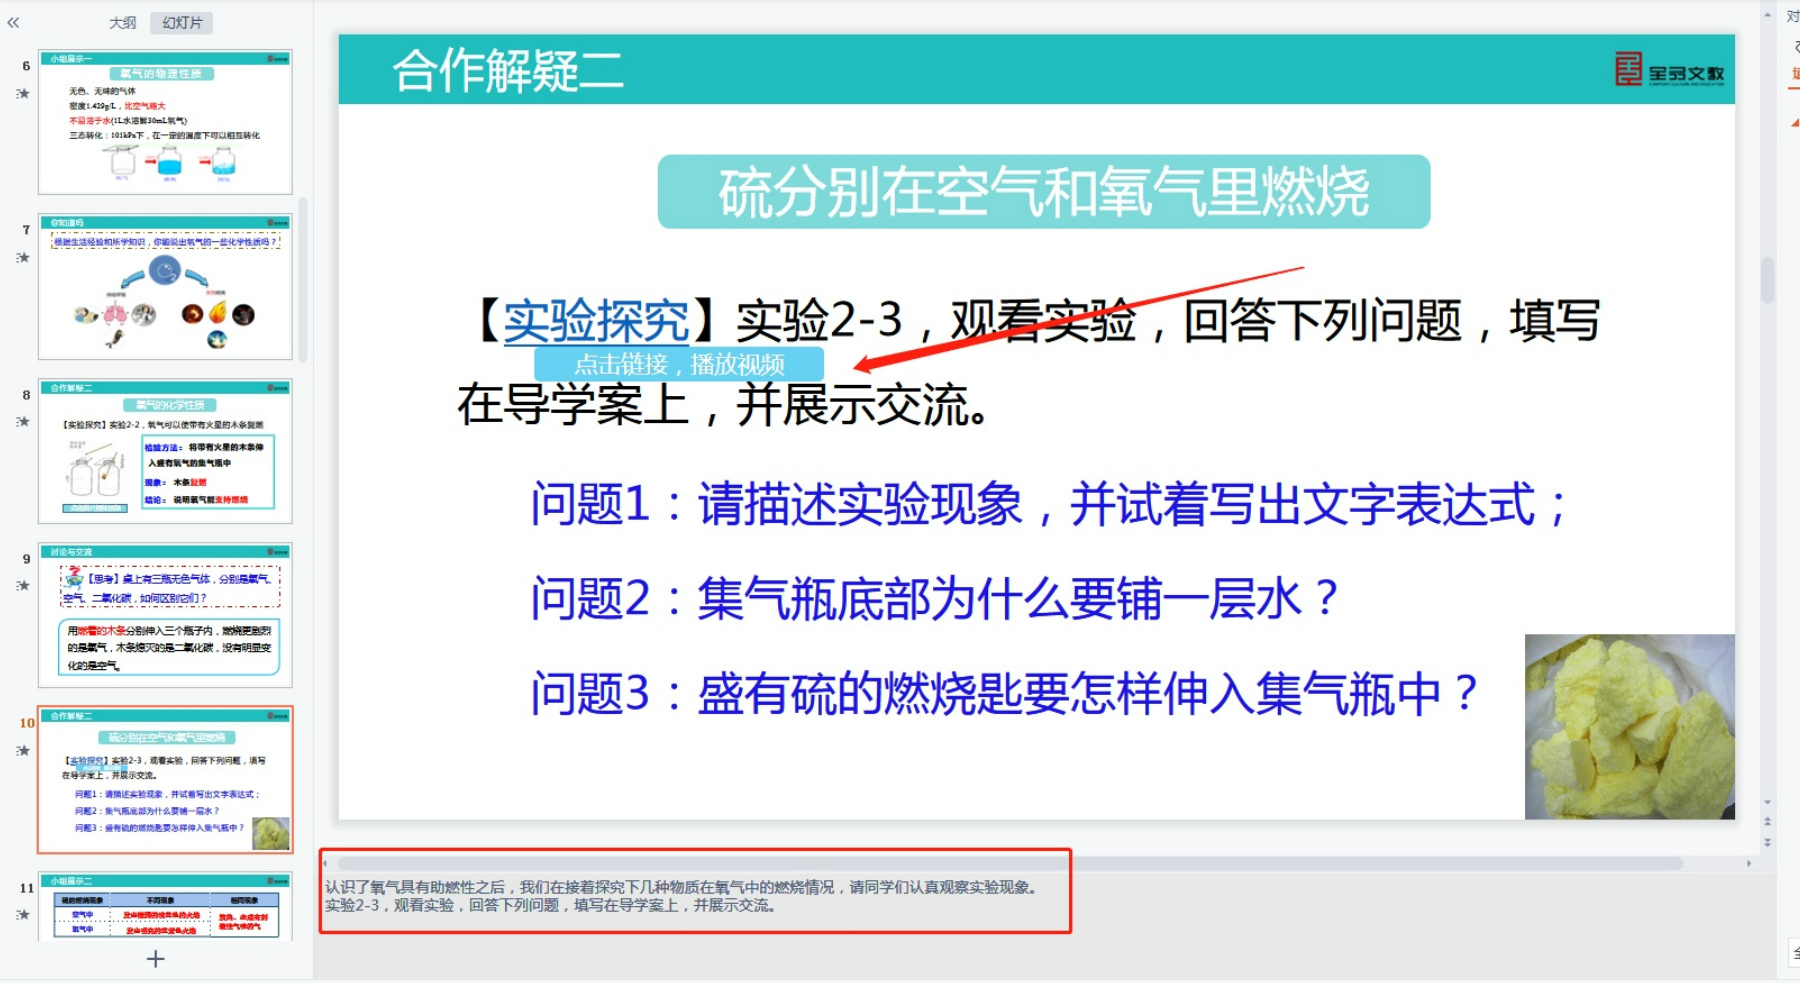The width and height of the screenshot is (1800, 983).
Task: Collapse the slide thumbnail panel
Action: tap(13, 22)
